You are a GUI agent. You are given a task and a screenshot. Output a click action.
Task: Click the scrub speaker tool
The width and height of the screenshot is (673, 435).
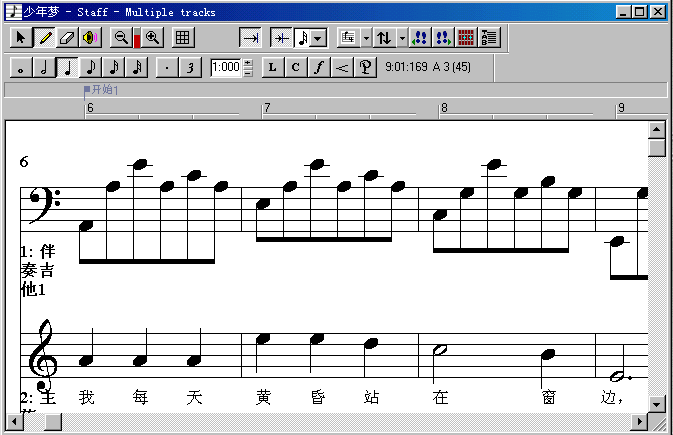90,38
